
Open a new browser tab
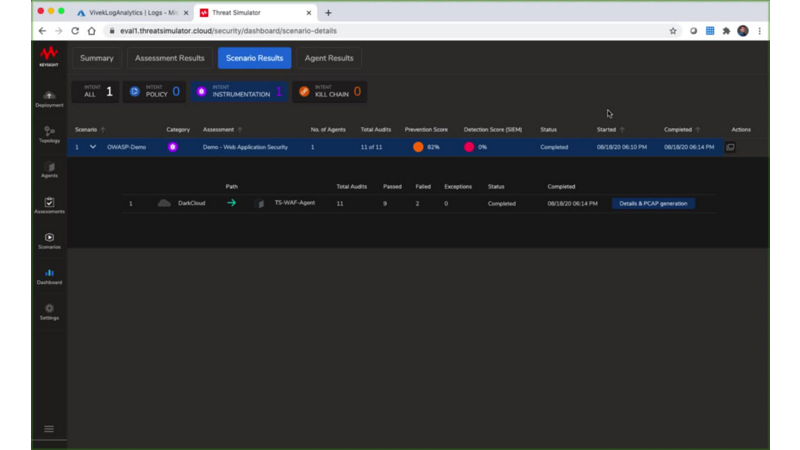pyautogui.click(x=328, y=13)
